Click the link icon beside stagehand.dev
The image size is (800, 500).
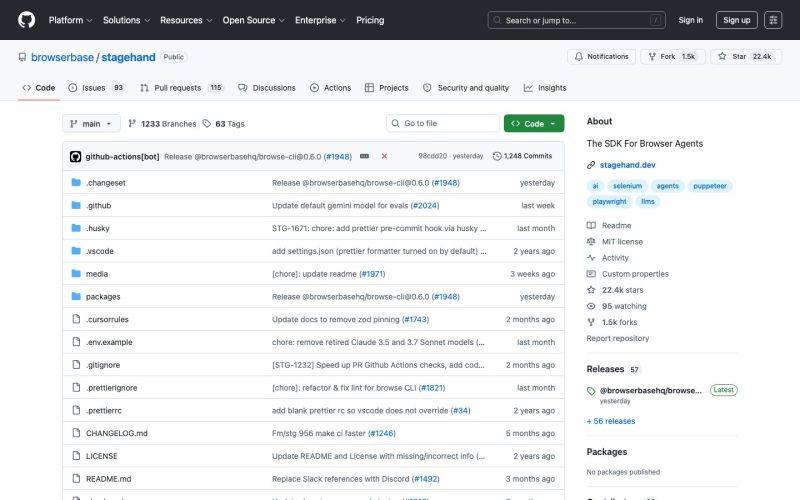[x=591, y=165]
